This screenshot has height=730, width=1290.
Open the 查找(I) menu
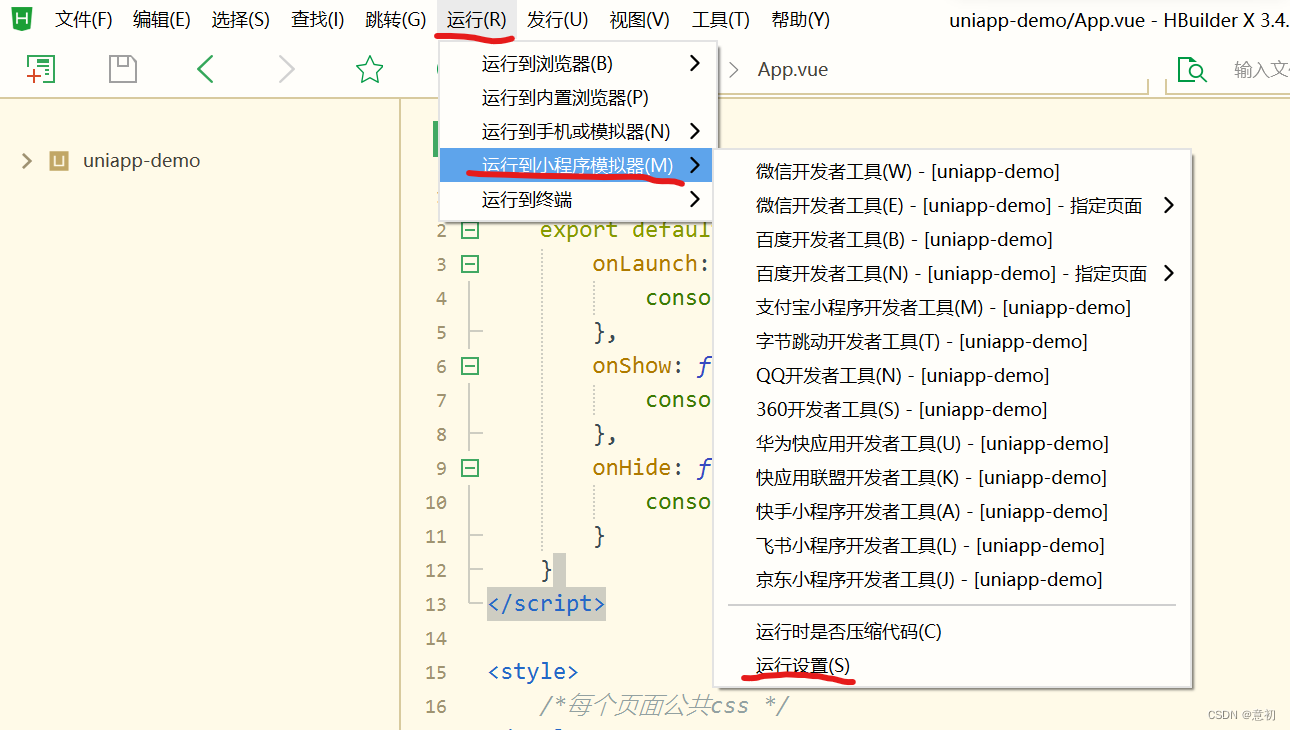[317, 20]
